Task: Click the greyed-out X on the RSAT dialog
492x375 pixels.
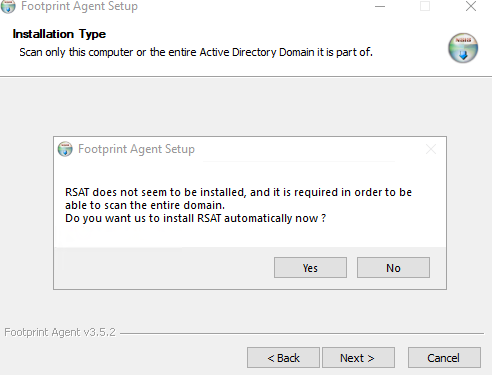Action: click(x=431, y=149)
